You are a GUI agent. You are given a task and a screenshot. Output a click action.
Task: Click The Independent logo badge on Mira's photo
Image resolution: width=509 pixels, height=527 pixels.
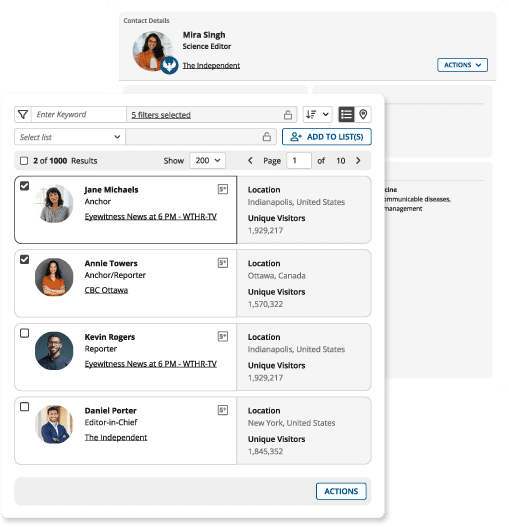(169, 65)
